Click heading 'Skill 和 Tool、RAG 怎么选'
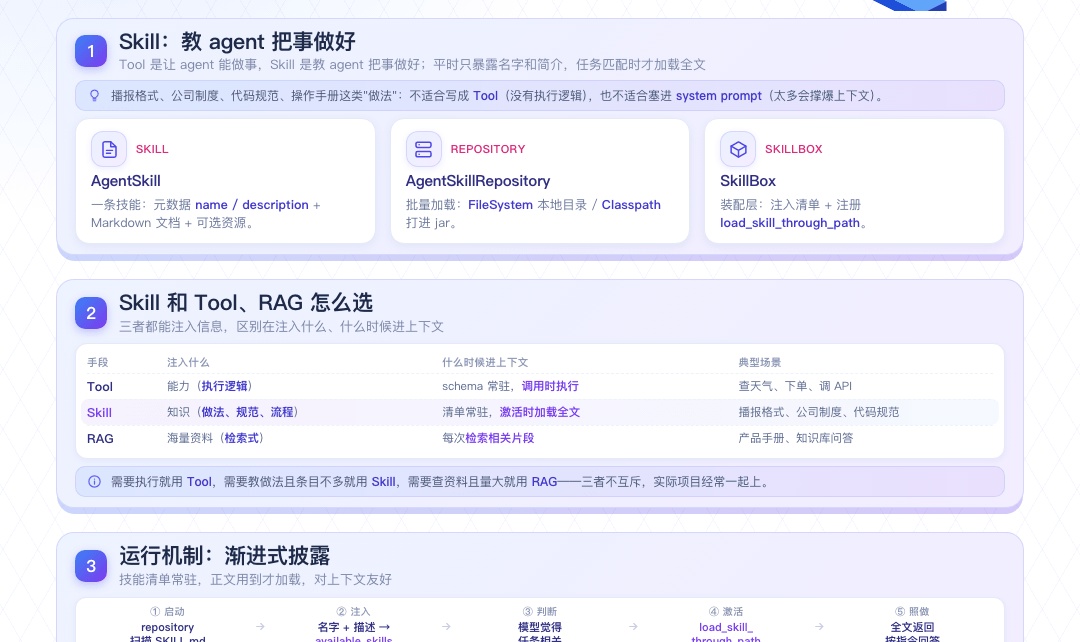The height and width of the screenshot is (642, 1080). pos(246,303)
